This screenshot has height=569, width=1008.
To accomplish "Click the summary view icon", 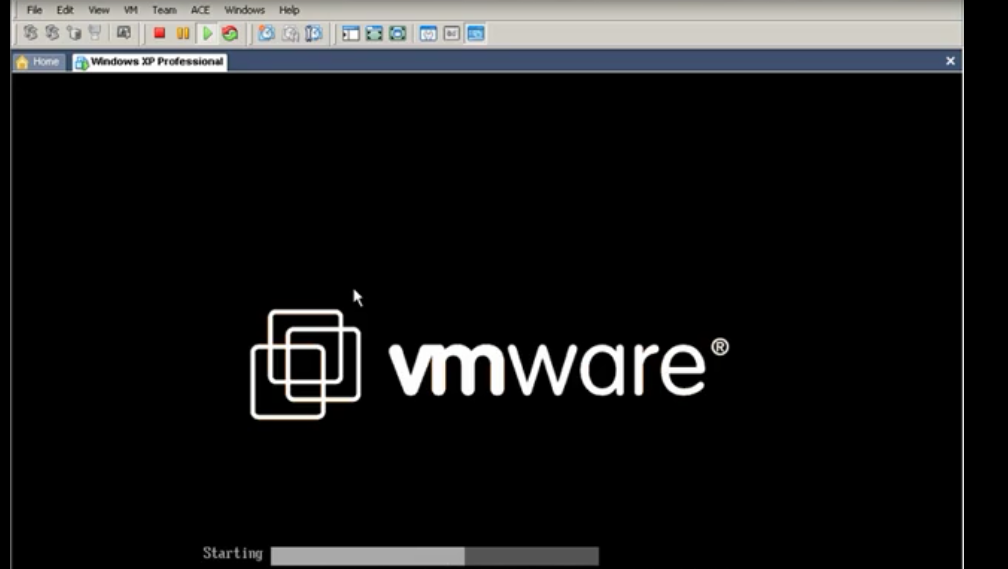I will 428,33.
